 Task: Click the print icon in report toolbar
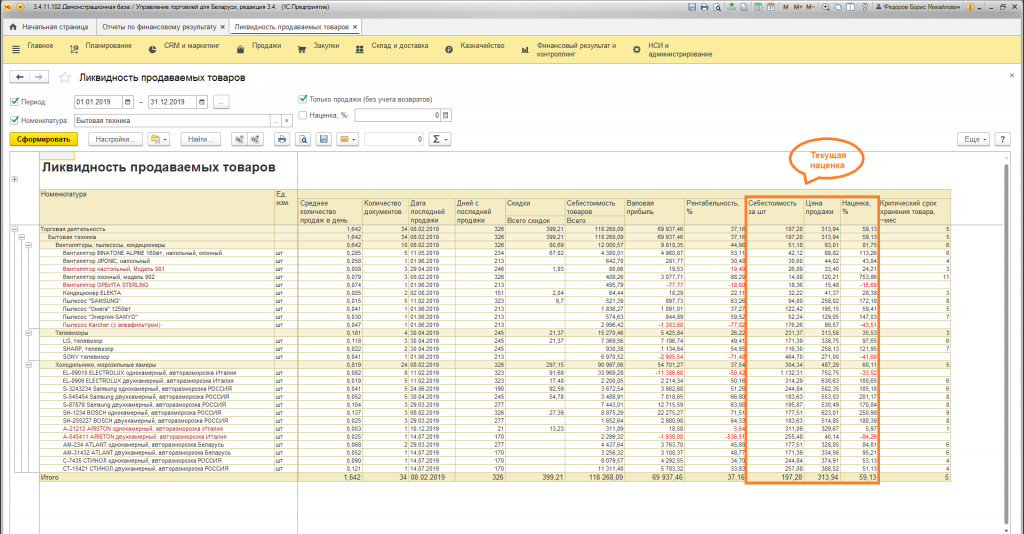(282, 139)
